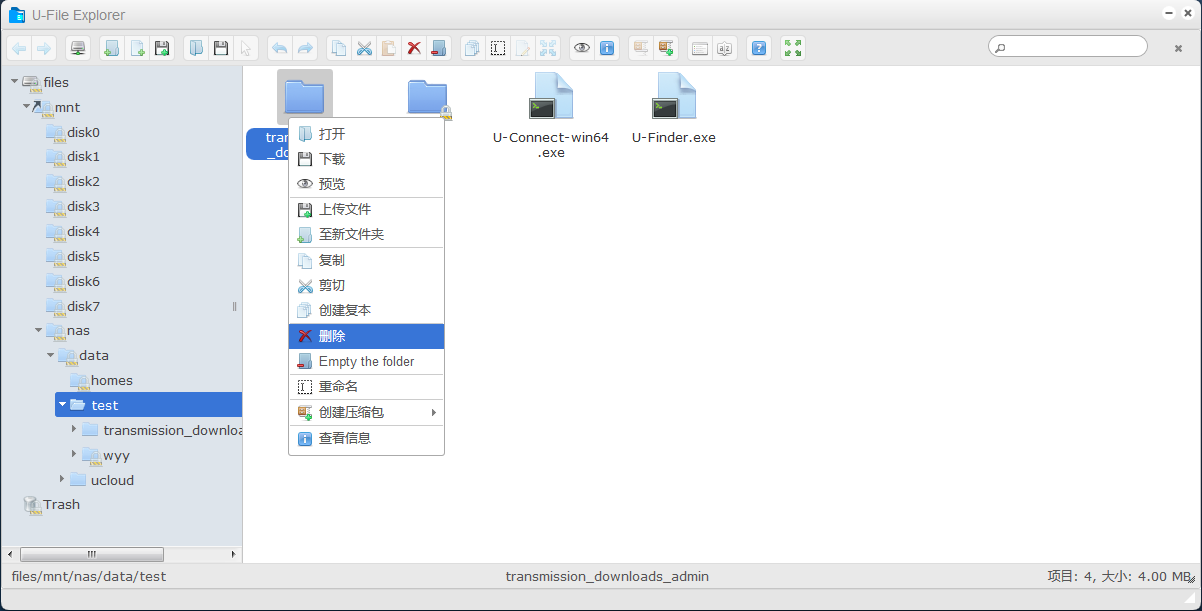Click the blue Get Info toolbar icon
1202x611 pixels.
pyautogui.click(x=606, y=48)
